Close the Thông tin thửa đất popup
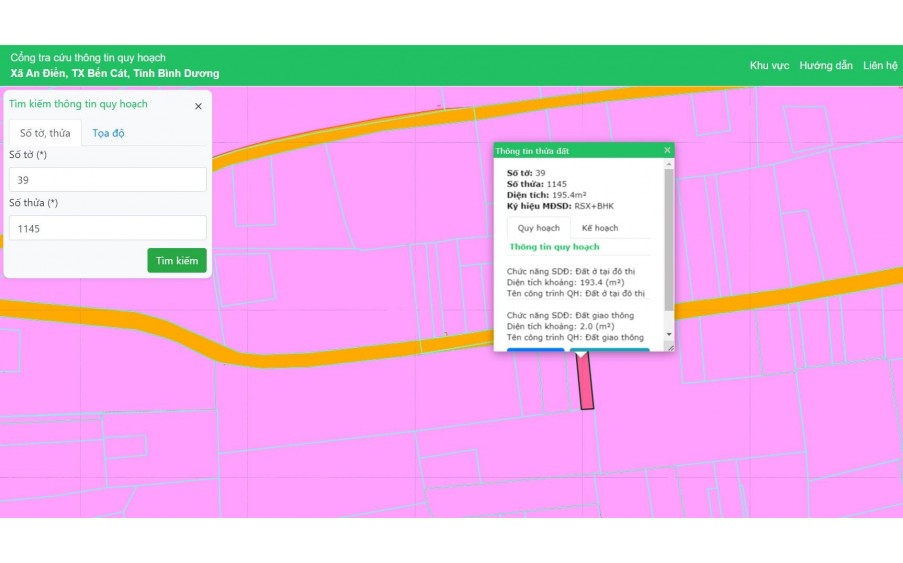Viewport: 903px width, 563px height. 667,150
